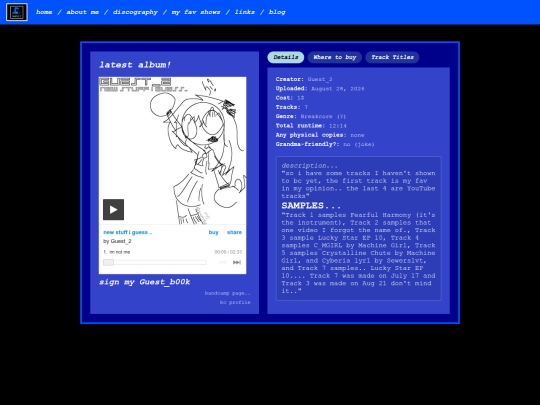Play the album in the embedded player

pos(113,209)
